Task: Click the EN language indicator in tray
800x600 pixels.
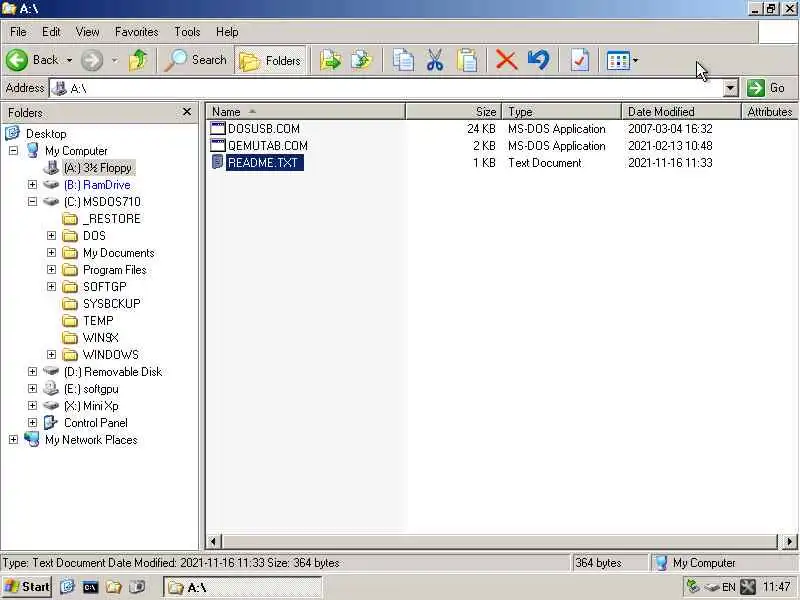Action: coord(728,587)
